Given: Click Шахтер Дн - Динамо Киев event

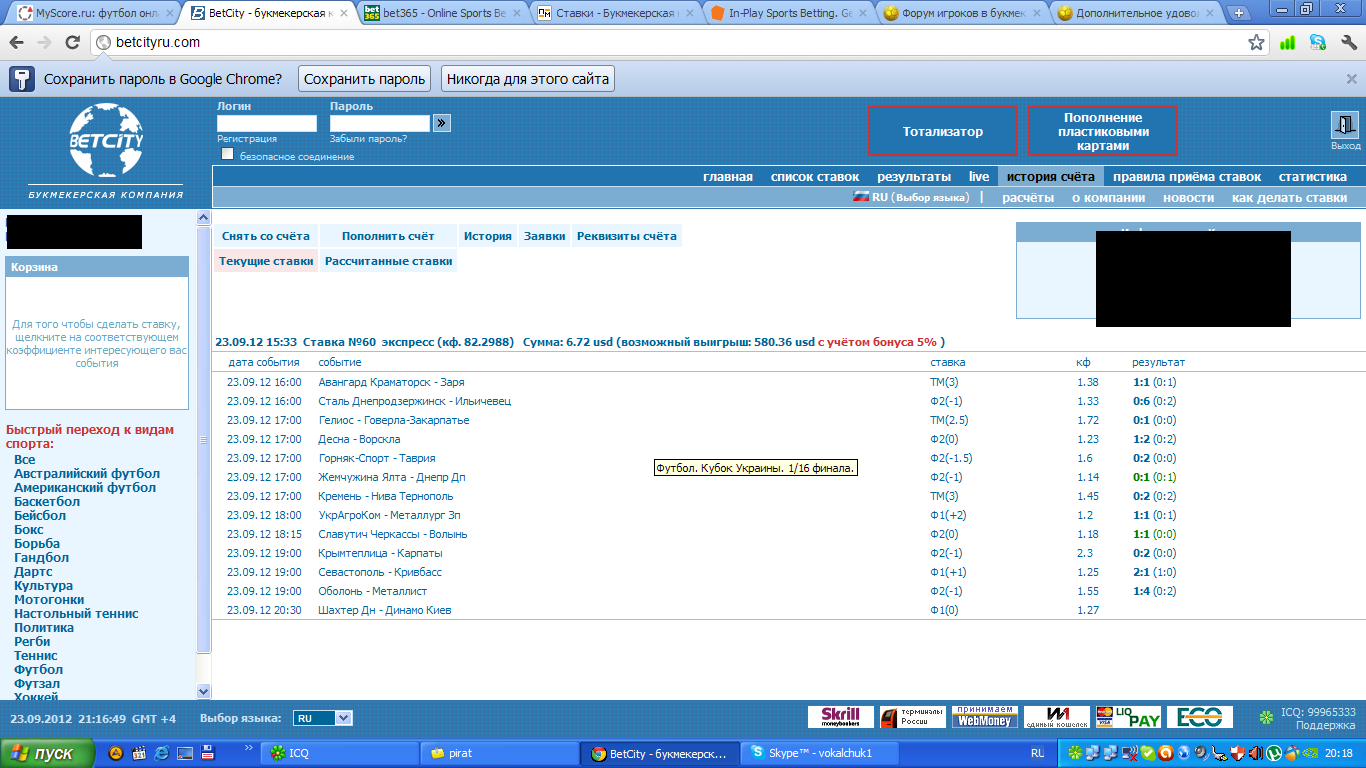Looking at the screenshot, I should tap(385, 610).
